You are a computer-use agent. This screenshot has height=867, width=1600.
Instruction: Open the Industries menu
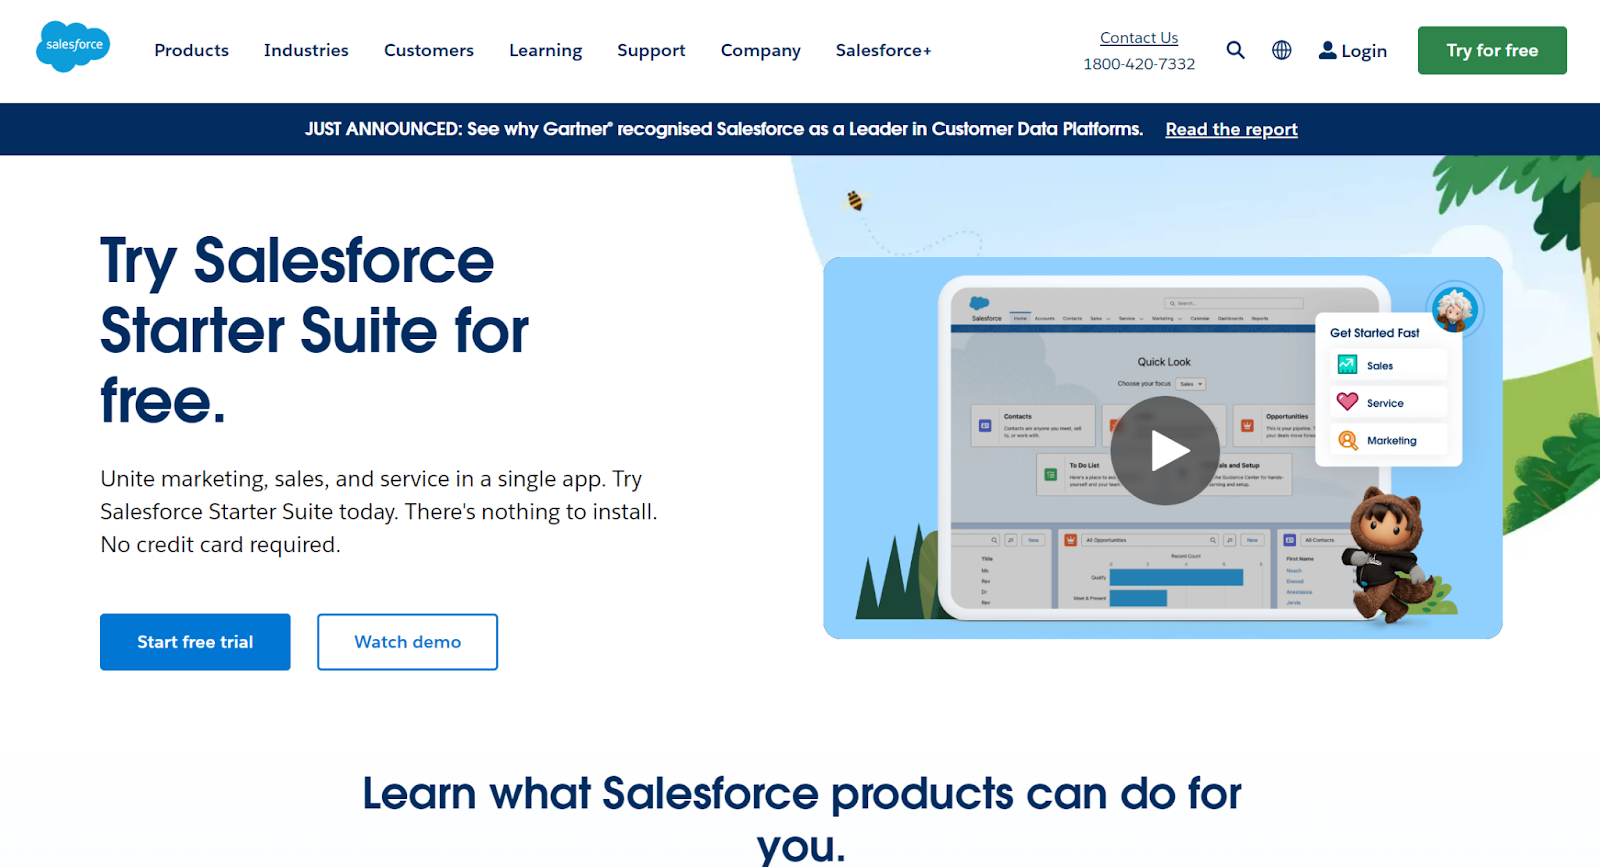[306, 50]
